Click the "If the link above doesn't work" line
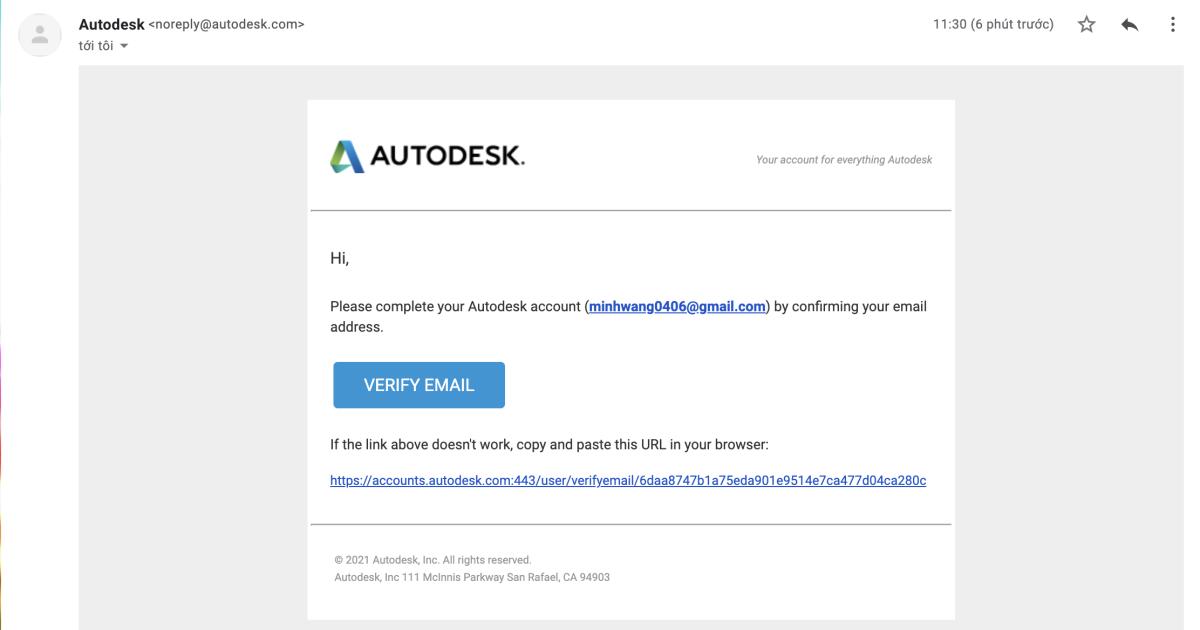The width and height of the screenshot is (1200, 630). 548,444
